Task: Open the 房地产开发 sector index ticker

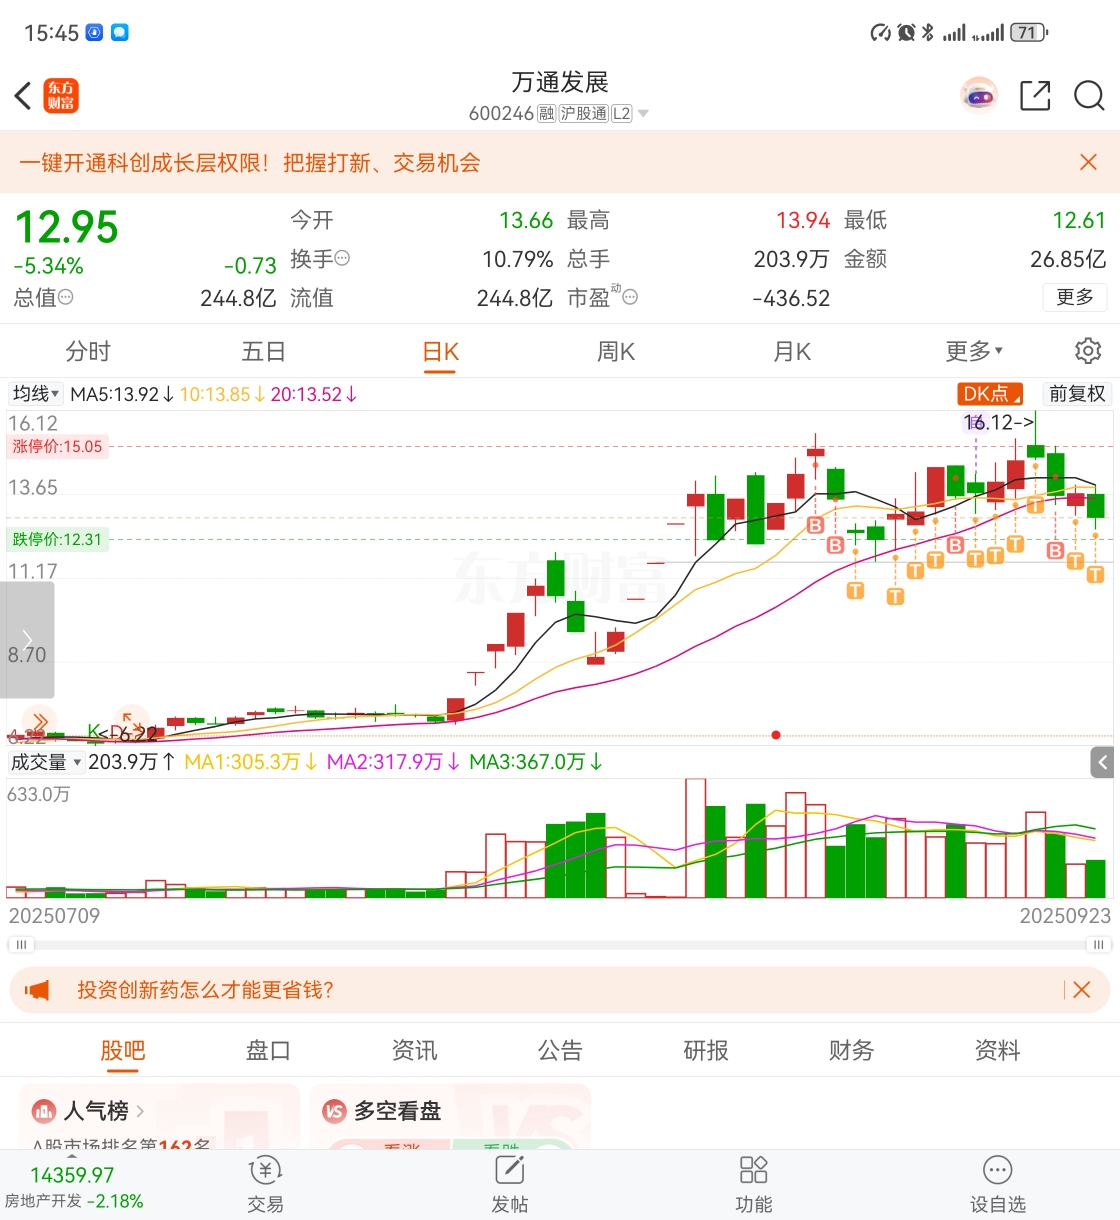Action: click(x=74, y=1188)
